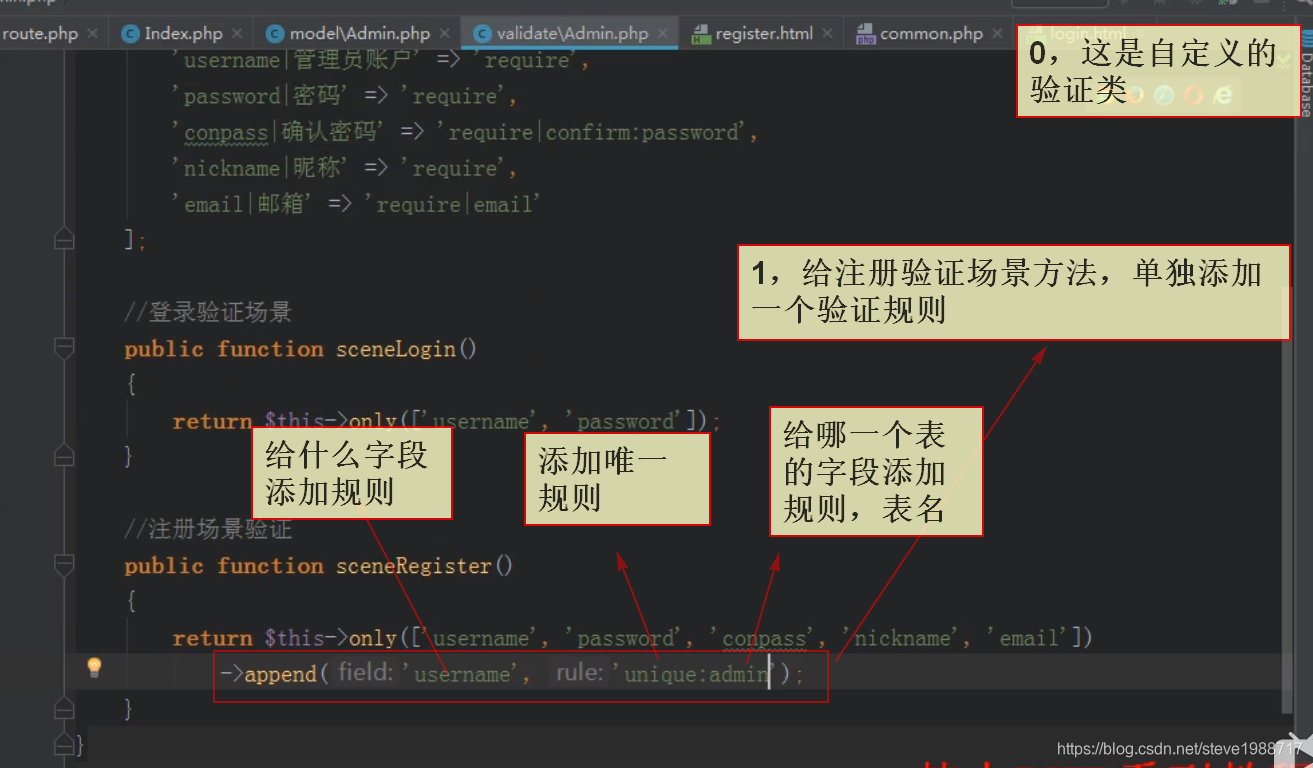Click 'return' keyword in sceneRegister
The image size is (1313, 768).
pyautogui.click(x=212, y=638)
